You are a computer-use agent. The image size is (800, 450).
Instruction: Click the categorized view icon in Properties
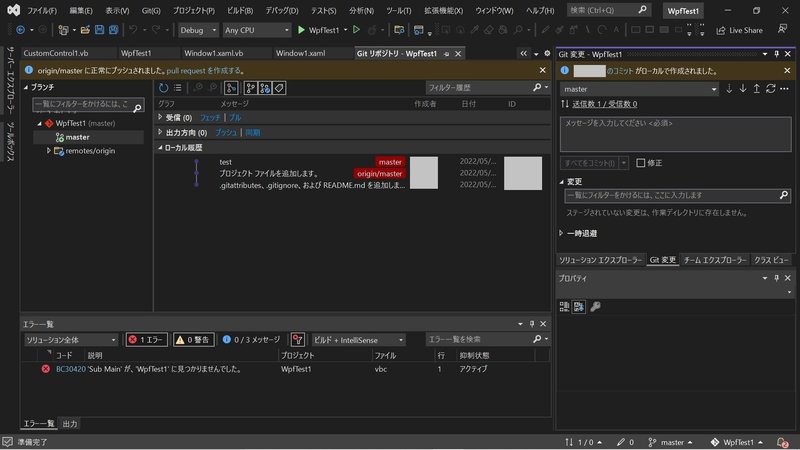(564, 307)
